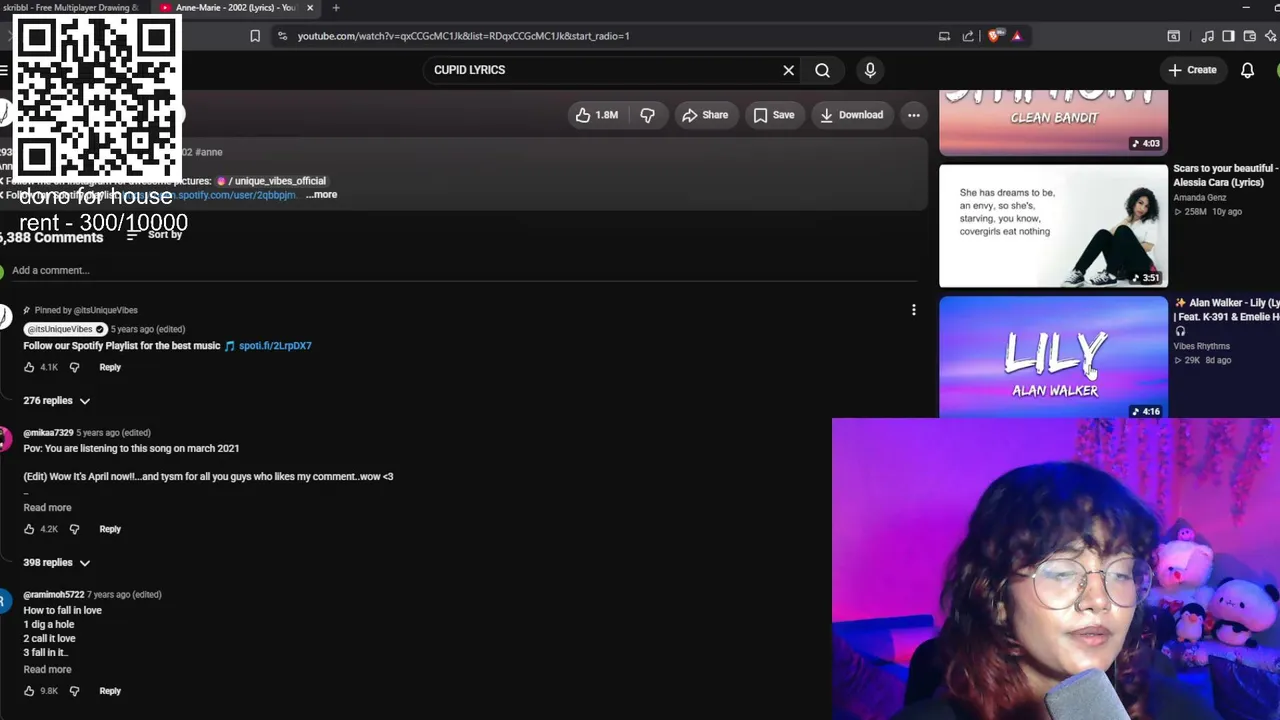Viewport: 1280px width, 720px height.
Task: Switch to the skribbl browser tab
Action: pyautogui.click(x=70, y=8)
